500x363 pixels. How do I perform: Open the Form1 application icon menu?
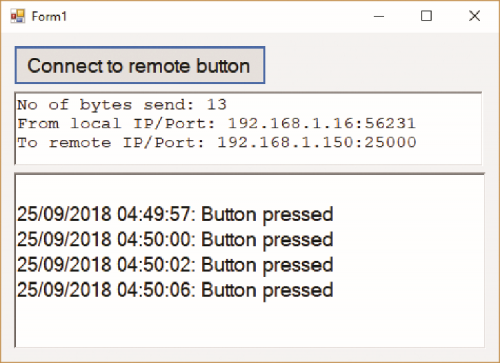click(x=18, y=16)
